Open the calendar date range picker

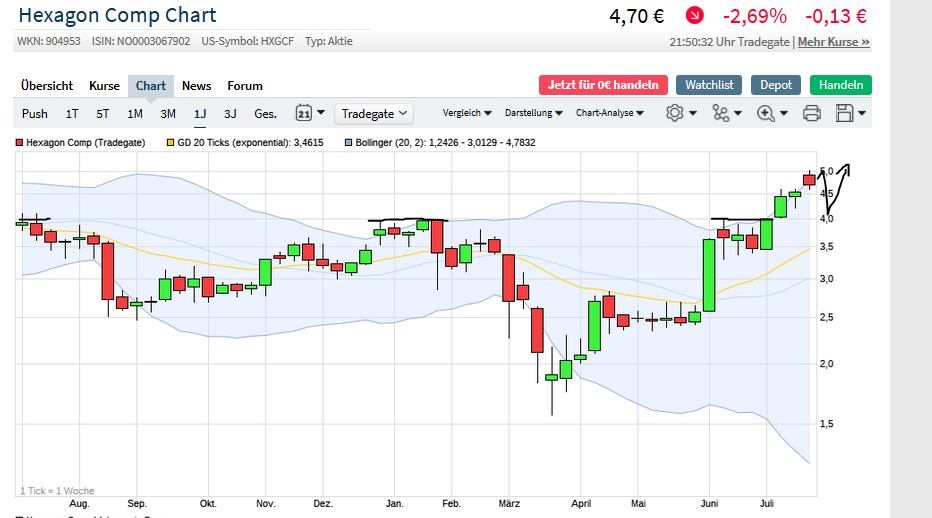coord(304,113)
